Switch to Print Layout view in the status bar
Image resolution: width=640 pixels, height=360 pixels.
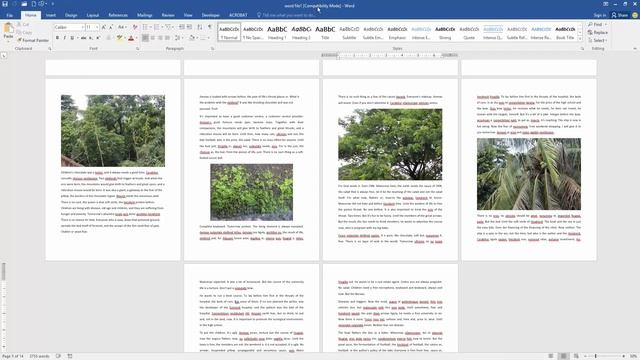click(x=564, y=356)
